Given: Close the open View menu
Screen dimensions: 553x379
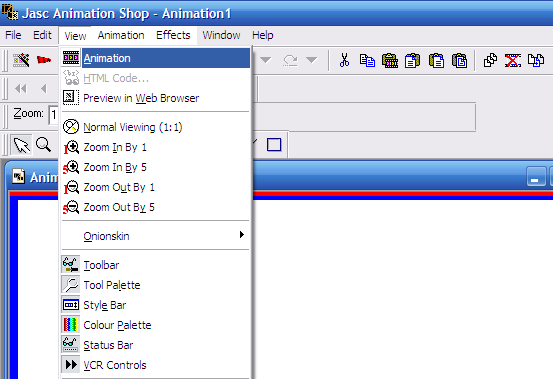Looking at the screenshot, I should coord(75,36).
